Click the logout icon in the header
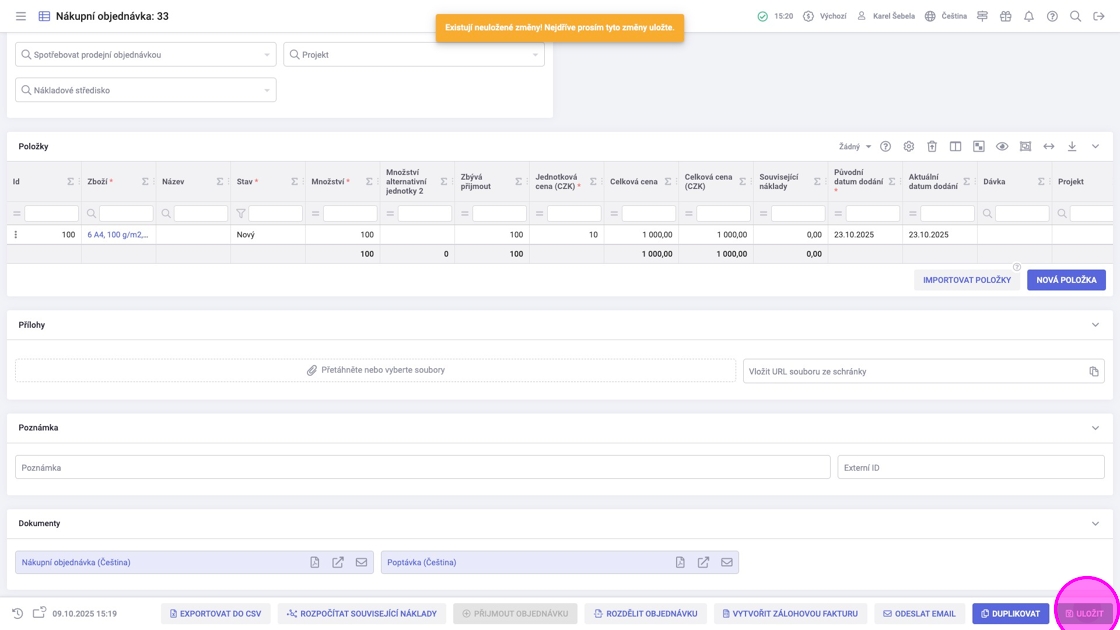The width and height of the screenshot is (1120, 630). coord(1099,16)
